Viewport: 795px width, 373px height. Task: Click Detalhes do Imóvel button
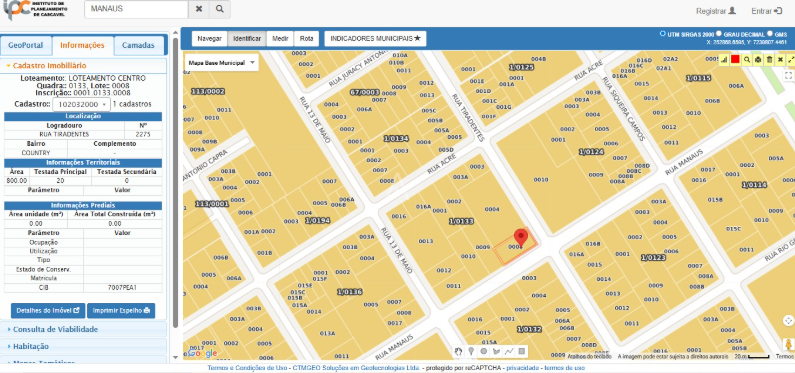point(48,310)
